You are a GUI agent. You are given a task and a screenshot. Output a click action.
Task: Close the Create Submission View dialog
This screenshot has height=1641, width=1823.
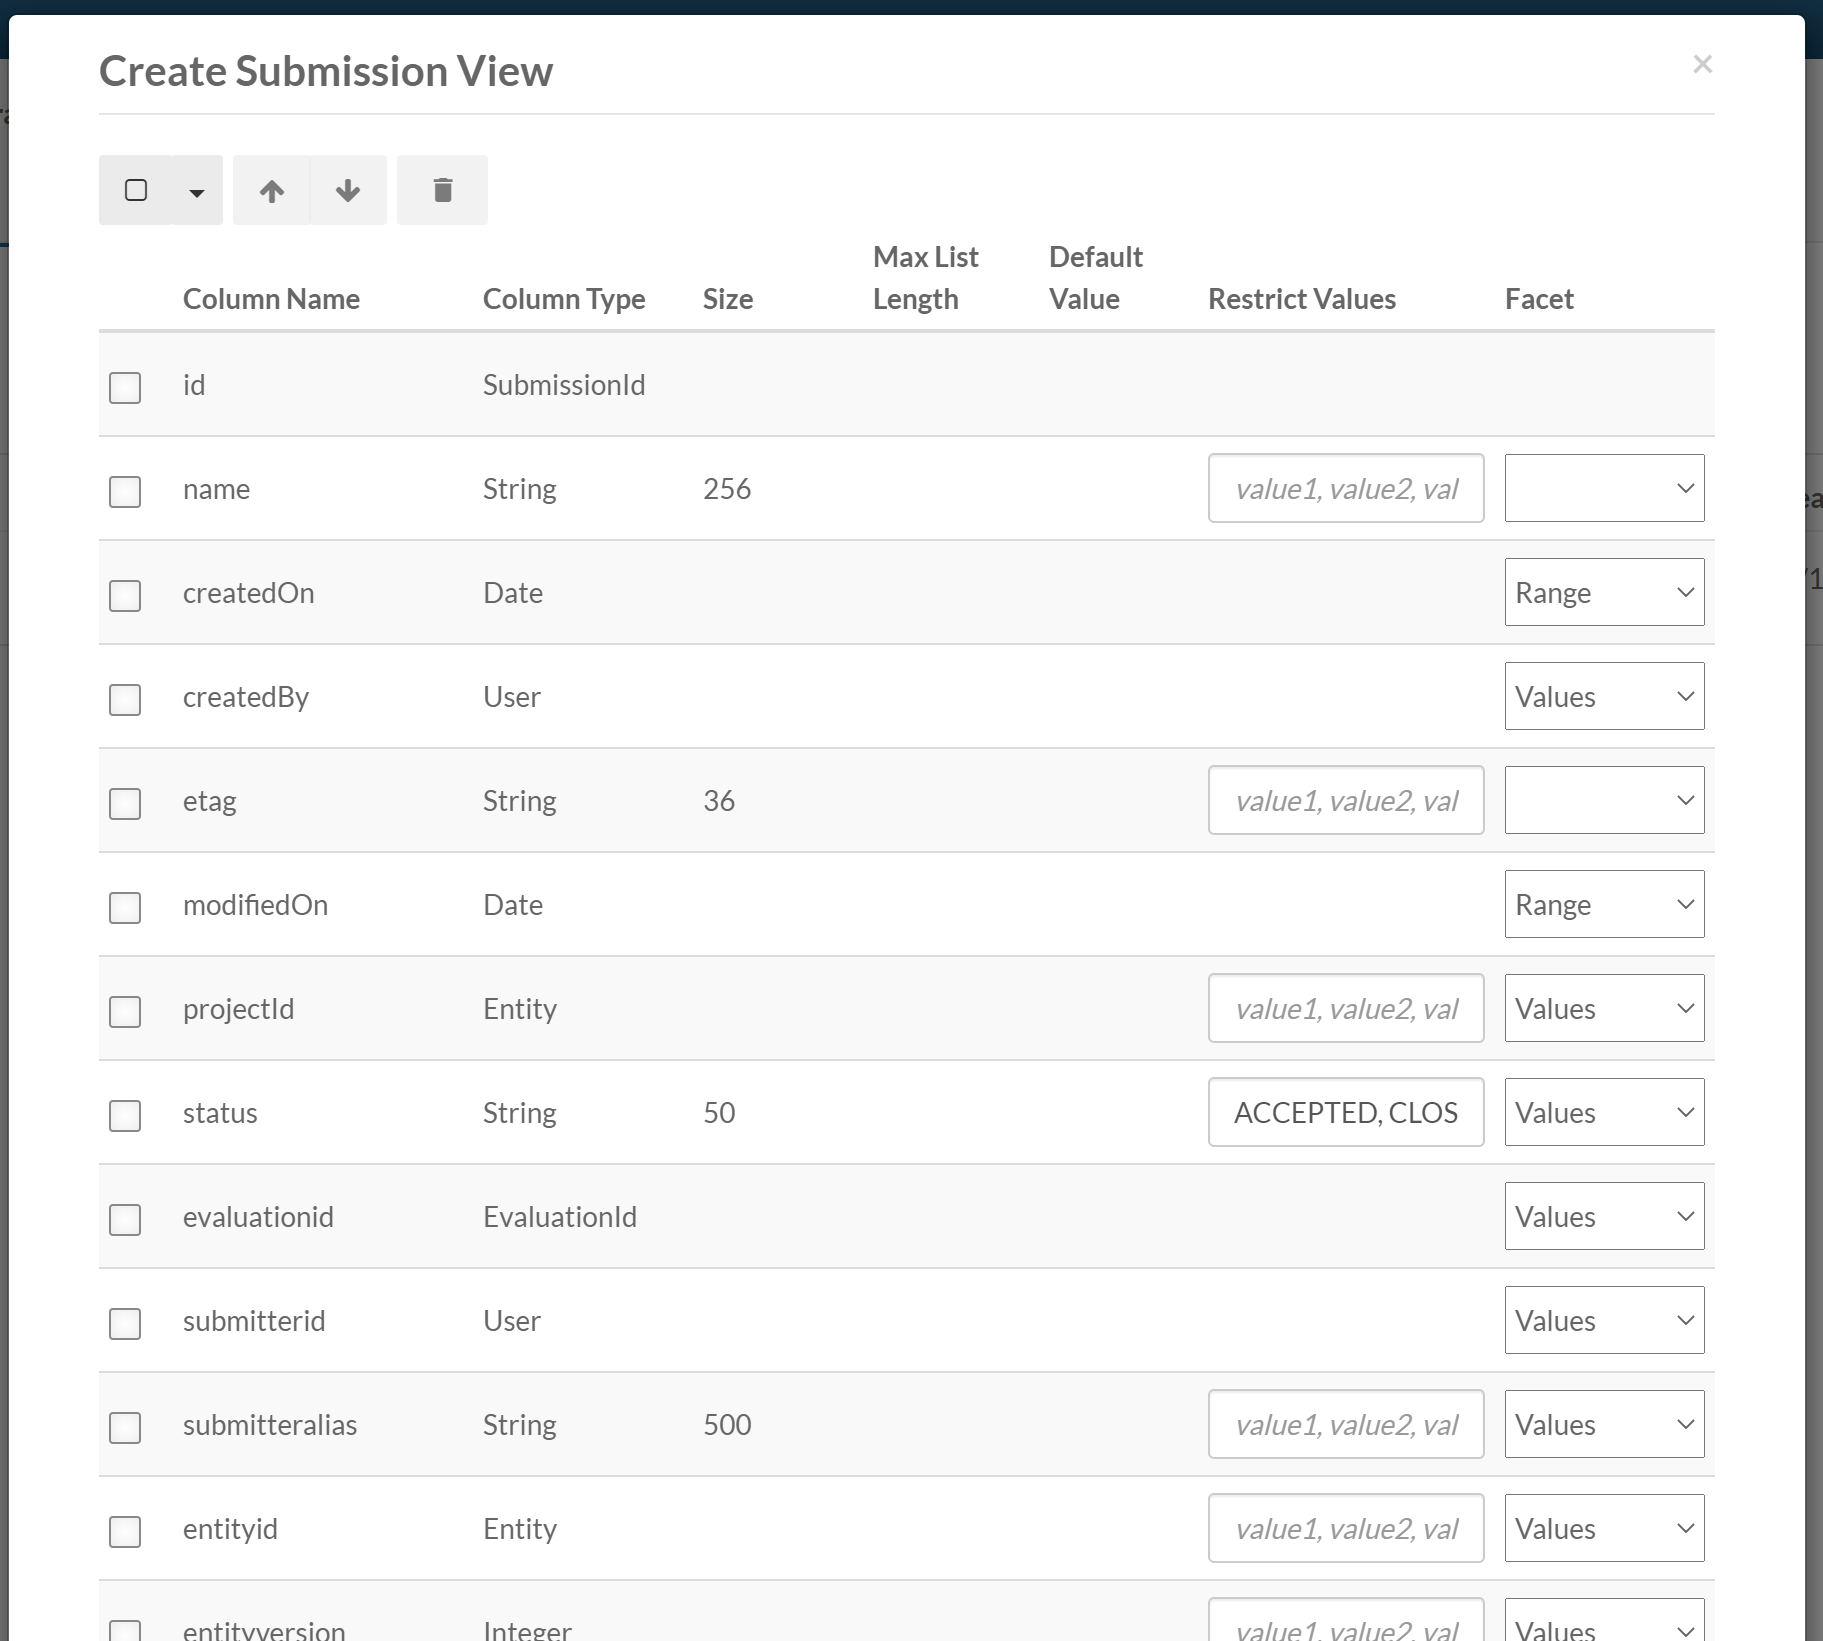[x=1702, y=64]
